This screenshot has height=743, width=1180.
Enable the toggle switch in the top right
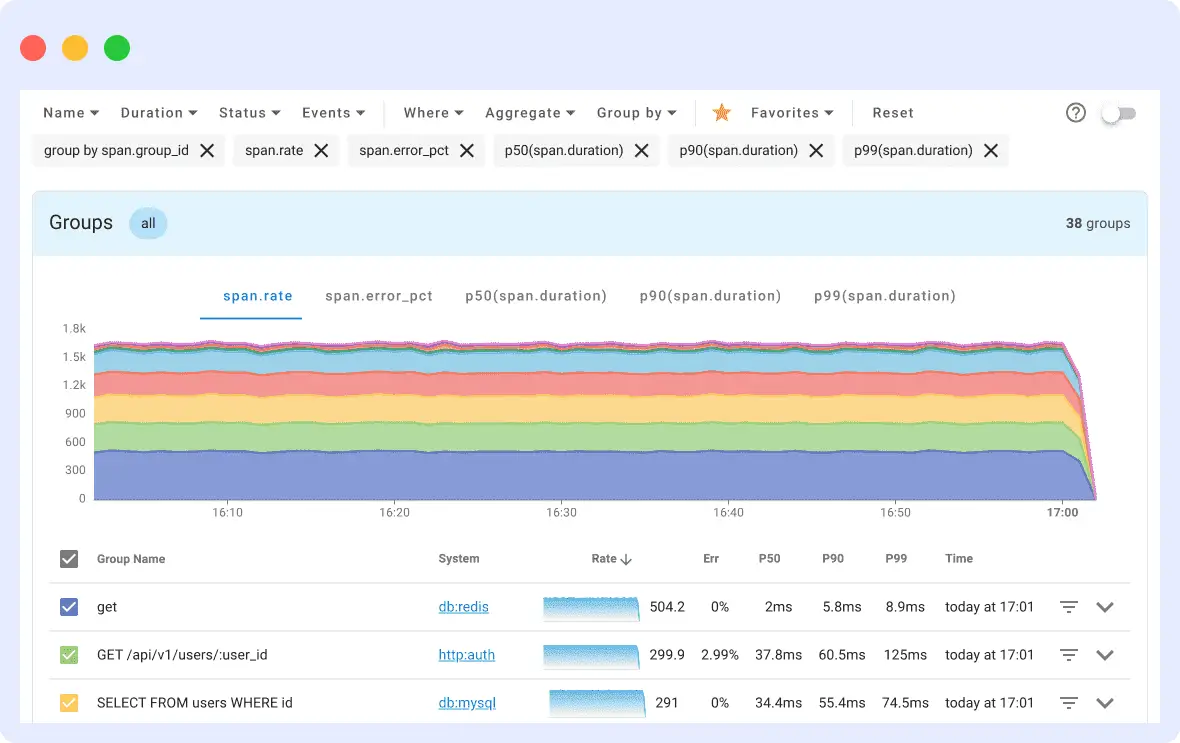tap(1118, 114)
